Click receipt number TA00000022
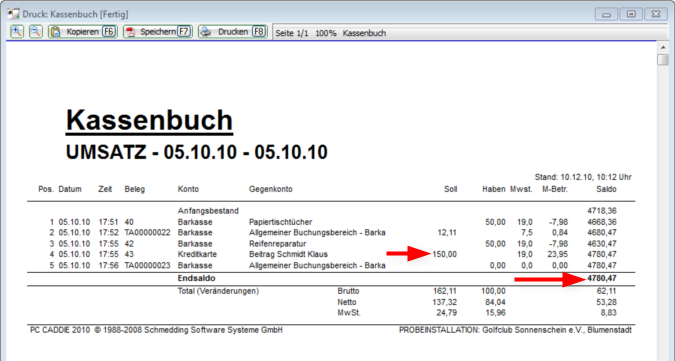675x361 pixels. pos(147,233)
